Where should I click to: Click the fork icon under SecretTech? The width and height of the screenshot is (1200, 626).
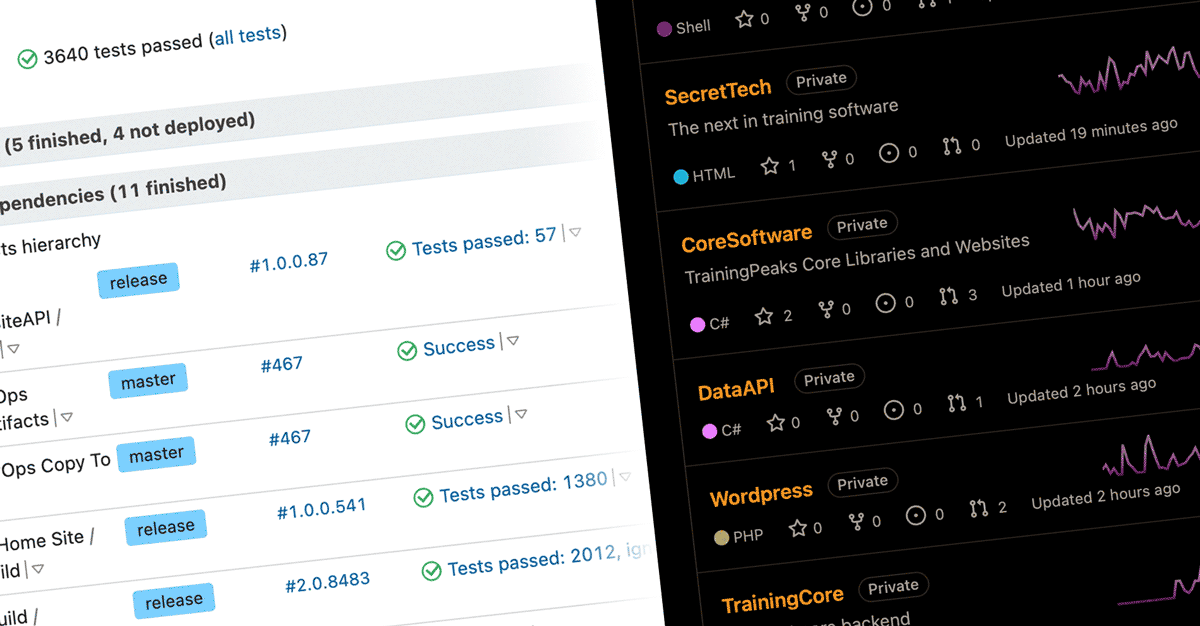pos(828,159)
